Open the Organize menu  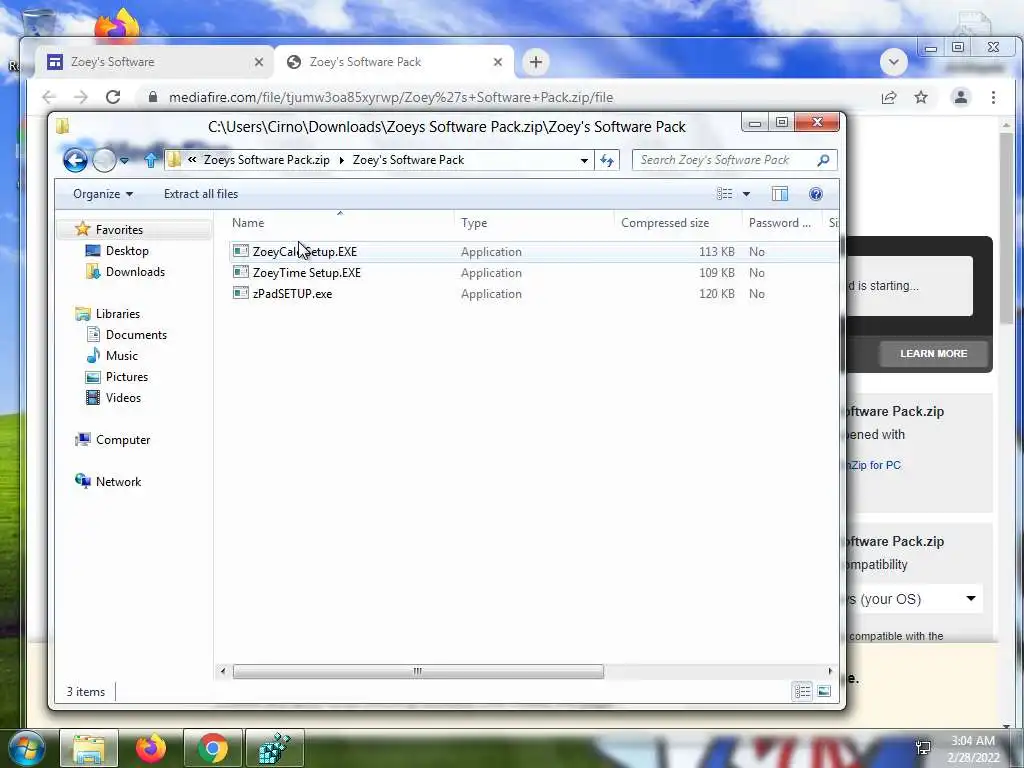(103, 194)
